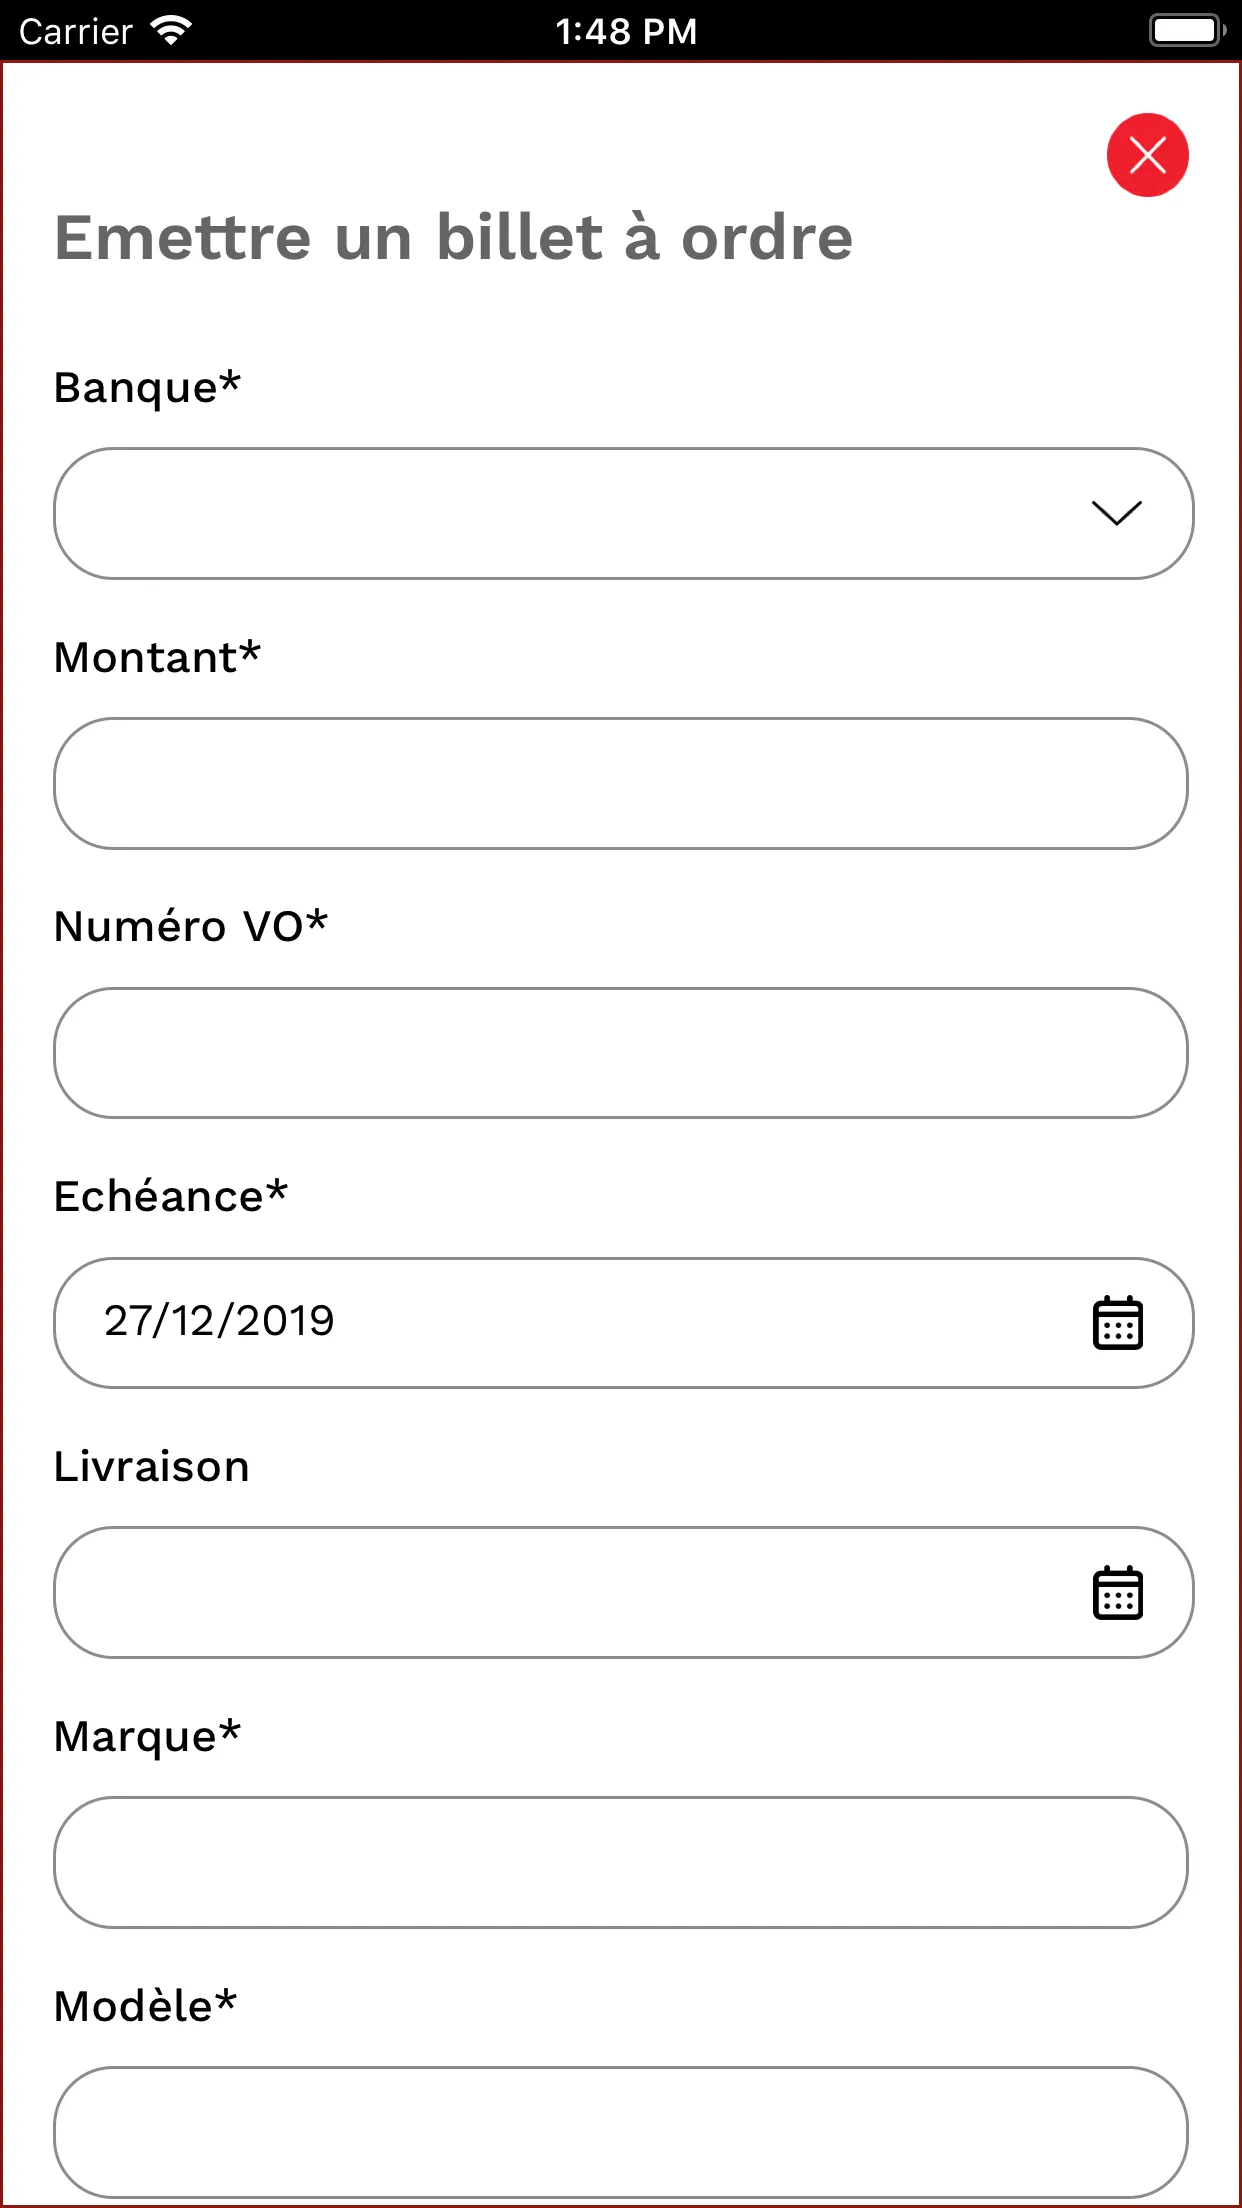Viewport: 1242px width, 2208px height.
Task: Click the 27/12/2019 date value
Action: [219, 1321]
